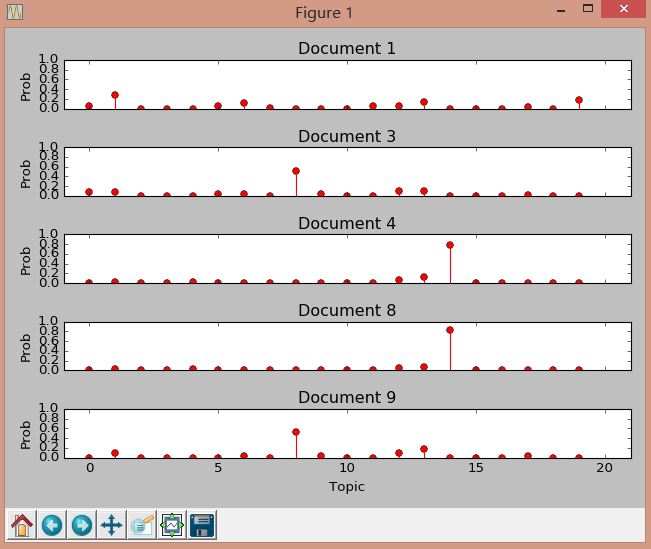Image resolution: width=651 pixels, height=549 pixels.
Task: Click the 'Prob' label of Document 1 plot
Action: pyautogui.click(x=26, y=87)
